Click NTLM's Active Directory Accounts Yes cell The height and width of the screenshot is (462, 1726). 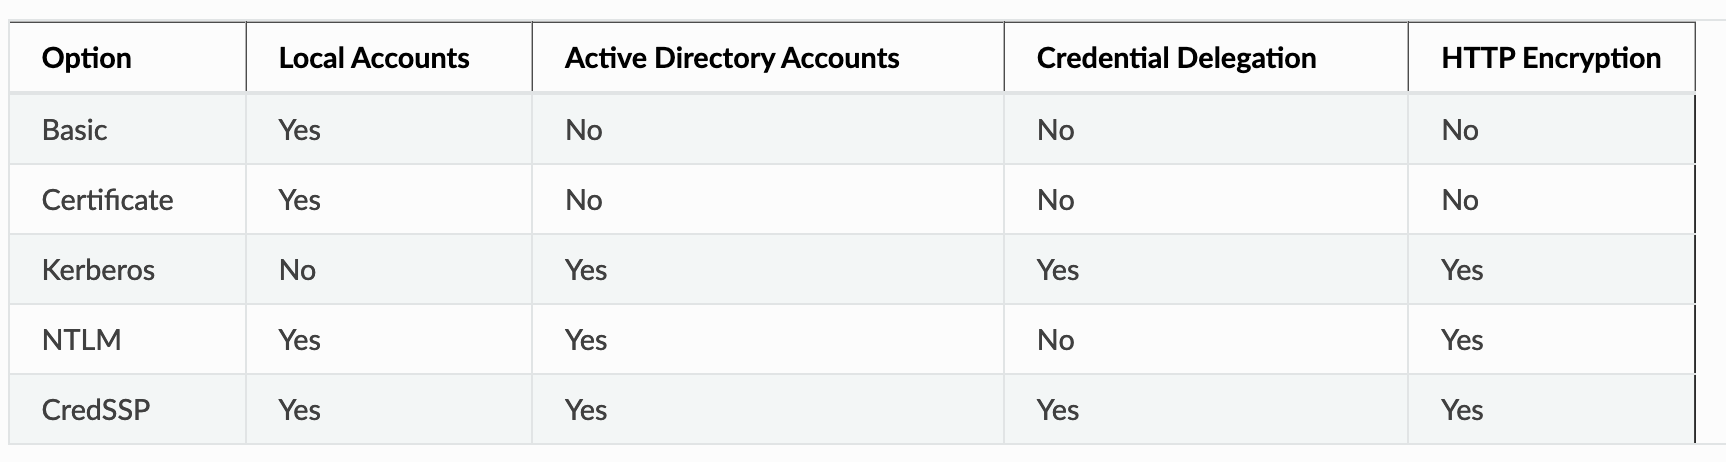586,340
